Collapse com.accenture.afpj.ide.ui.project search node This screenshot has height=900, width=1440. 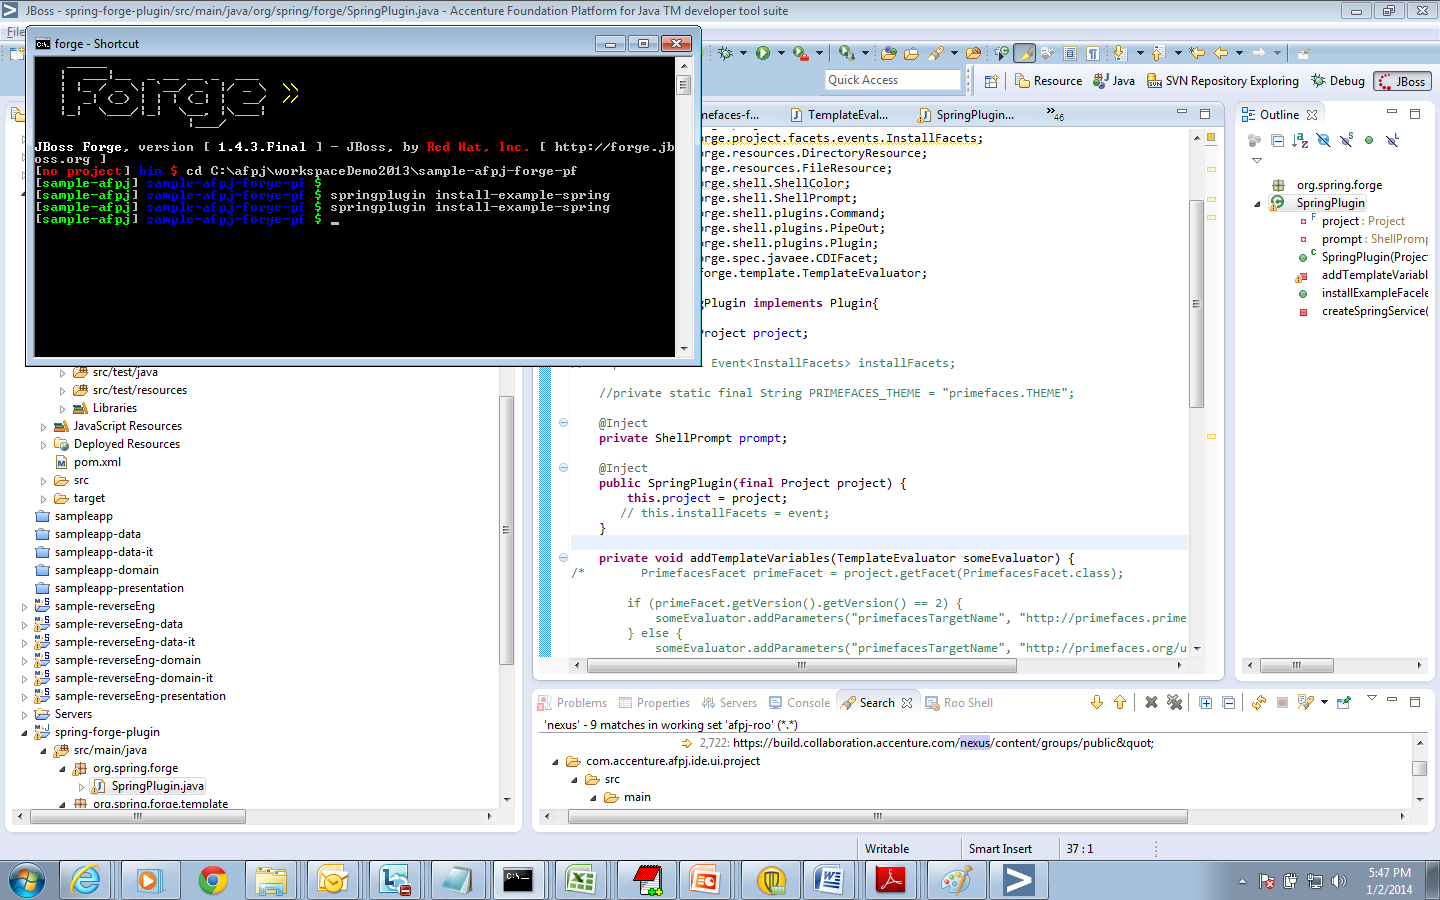555,761
